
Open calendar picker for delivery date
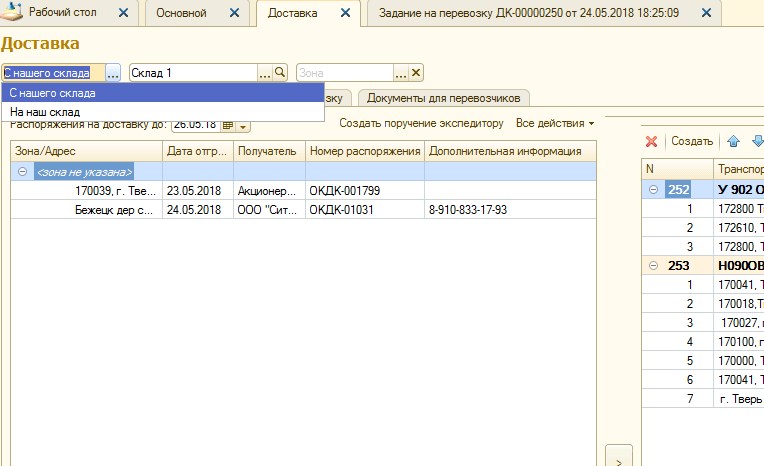227,125
